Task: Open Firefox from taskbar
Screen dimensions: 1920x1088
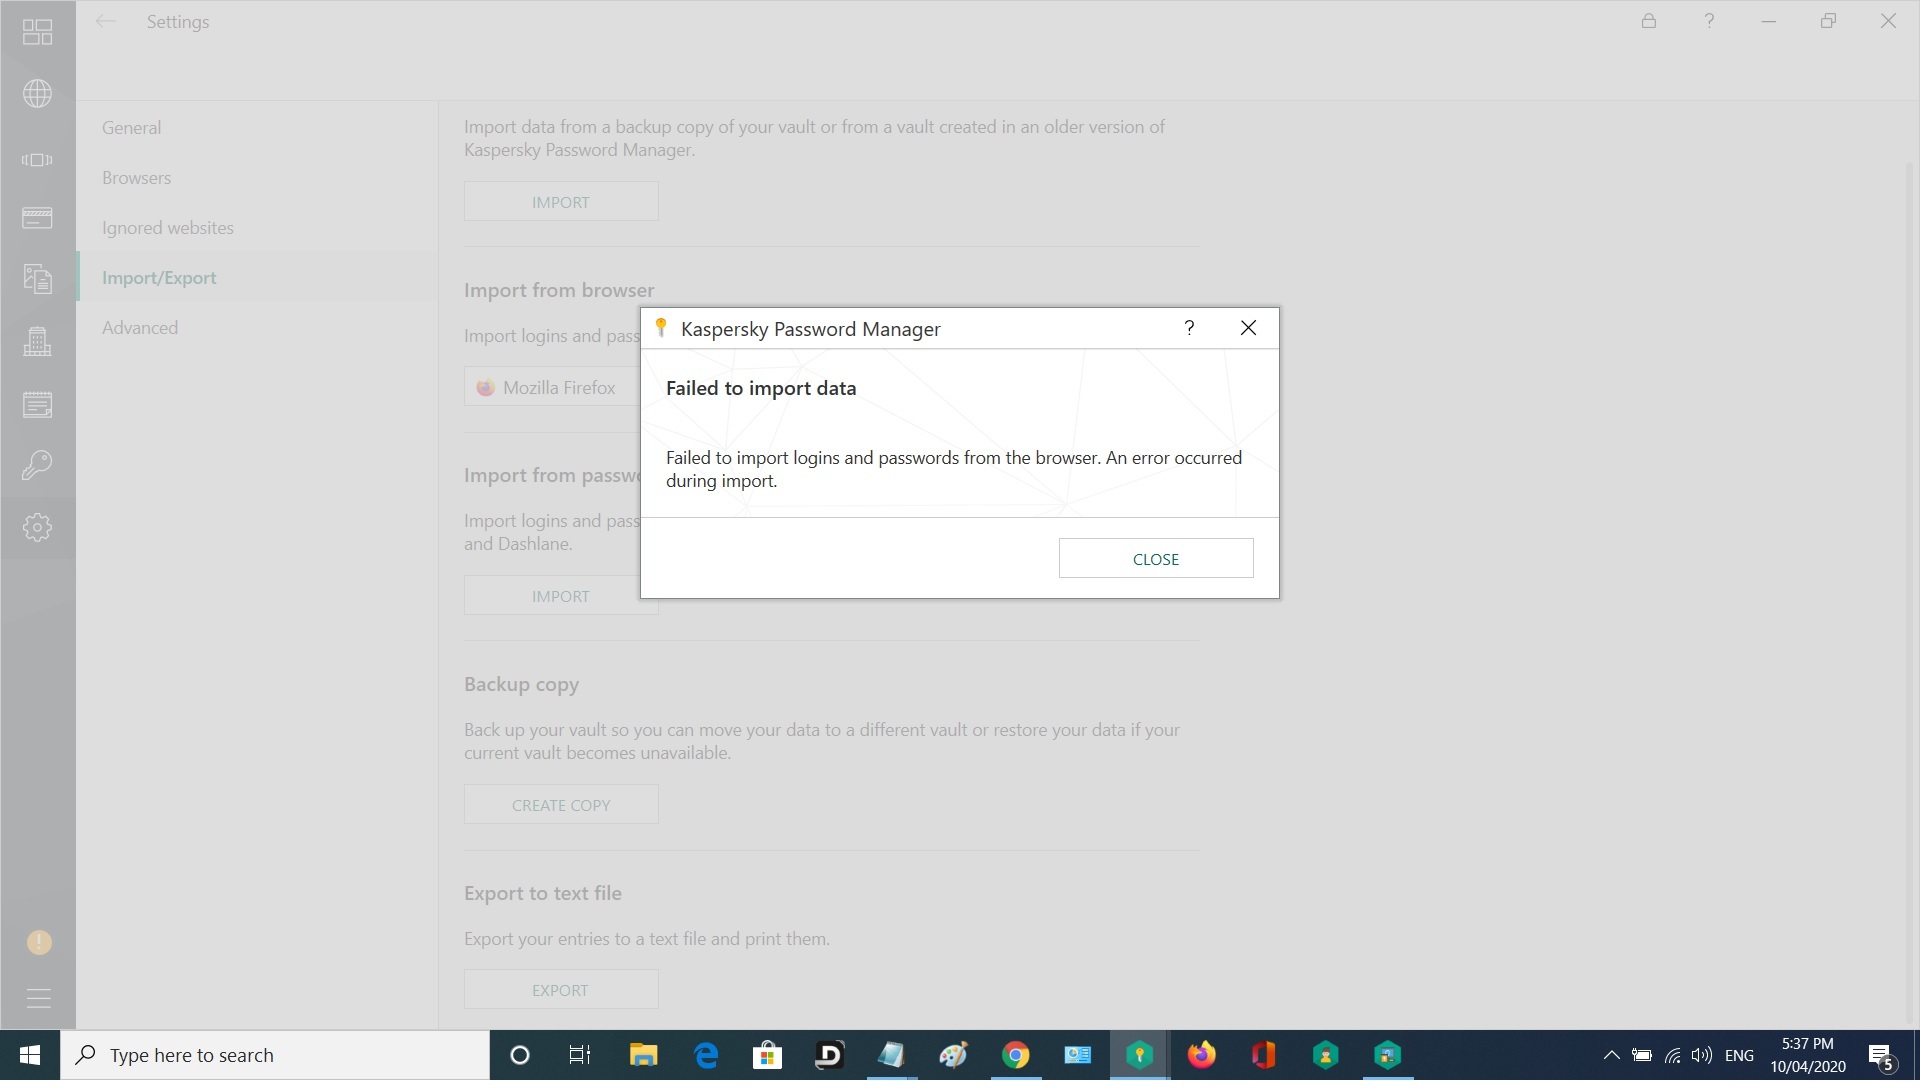Action: coord(1201,1055)
